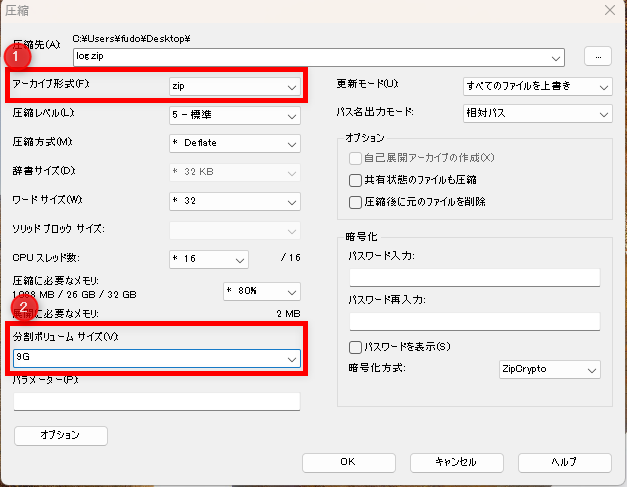
Task: Open the 圧縮方式 dropdown showing Deflate
Action: point(234,143)
